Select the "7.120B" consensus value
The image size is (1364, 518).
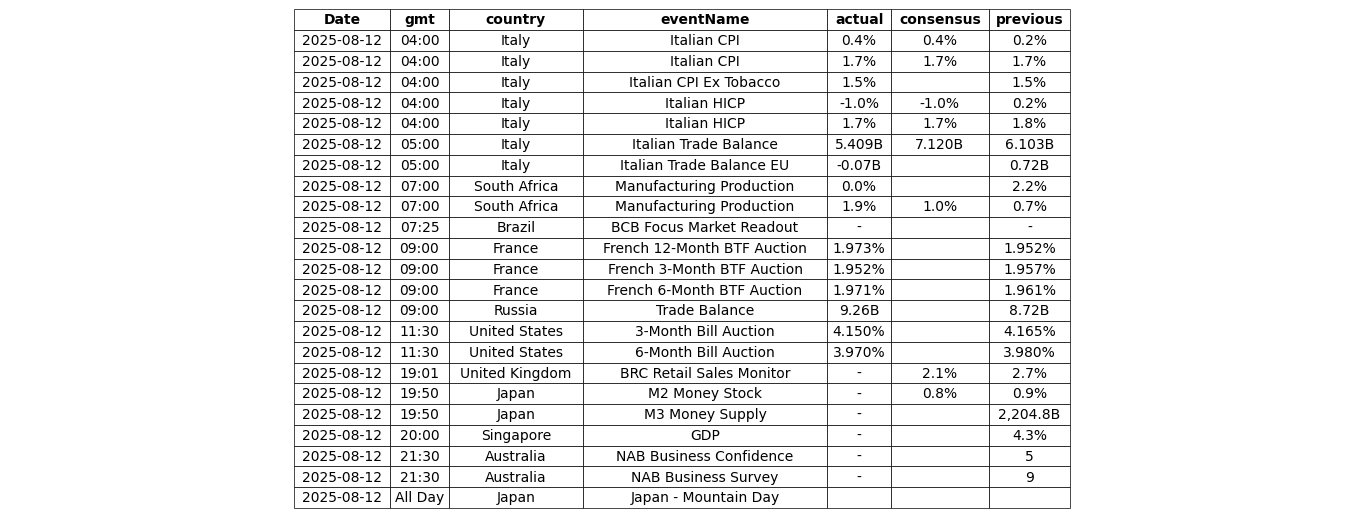939,145
